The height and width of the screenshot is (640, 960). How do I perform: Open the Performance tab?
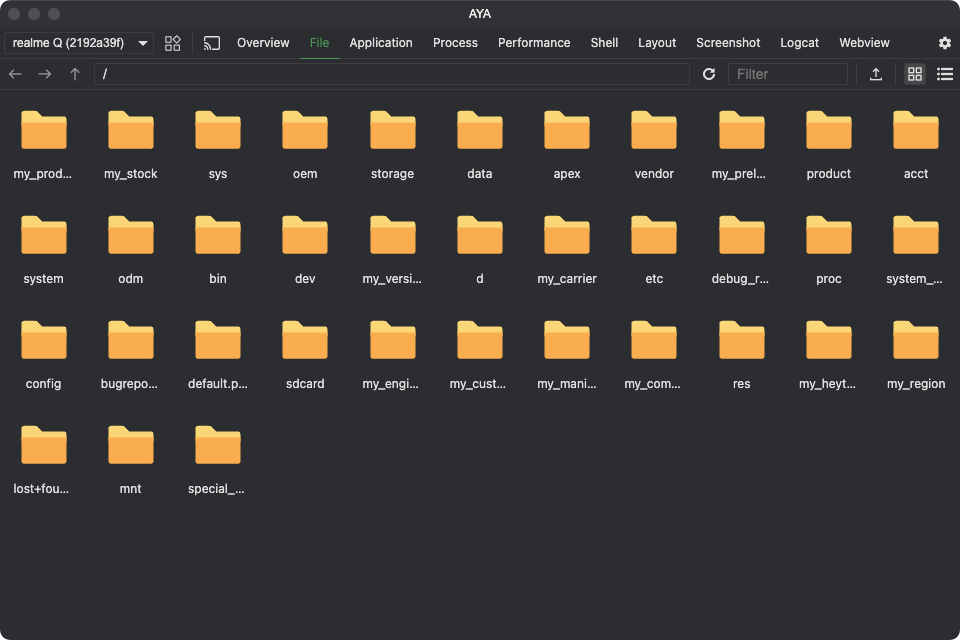tap(534, 43)
